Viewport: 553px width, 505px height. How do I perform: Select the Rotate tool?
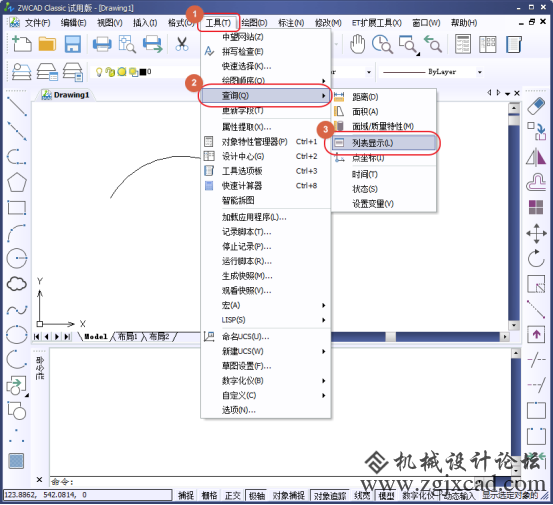pos(536,258)
